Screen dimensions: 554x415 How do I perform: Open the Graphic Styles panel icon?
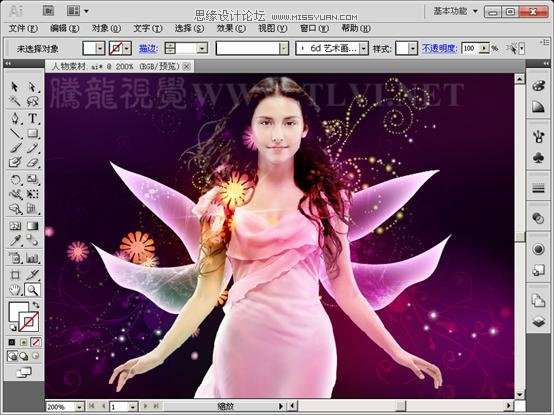tap(538, 271)
